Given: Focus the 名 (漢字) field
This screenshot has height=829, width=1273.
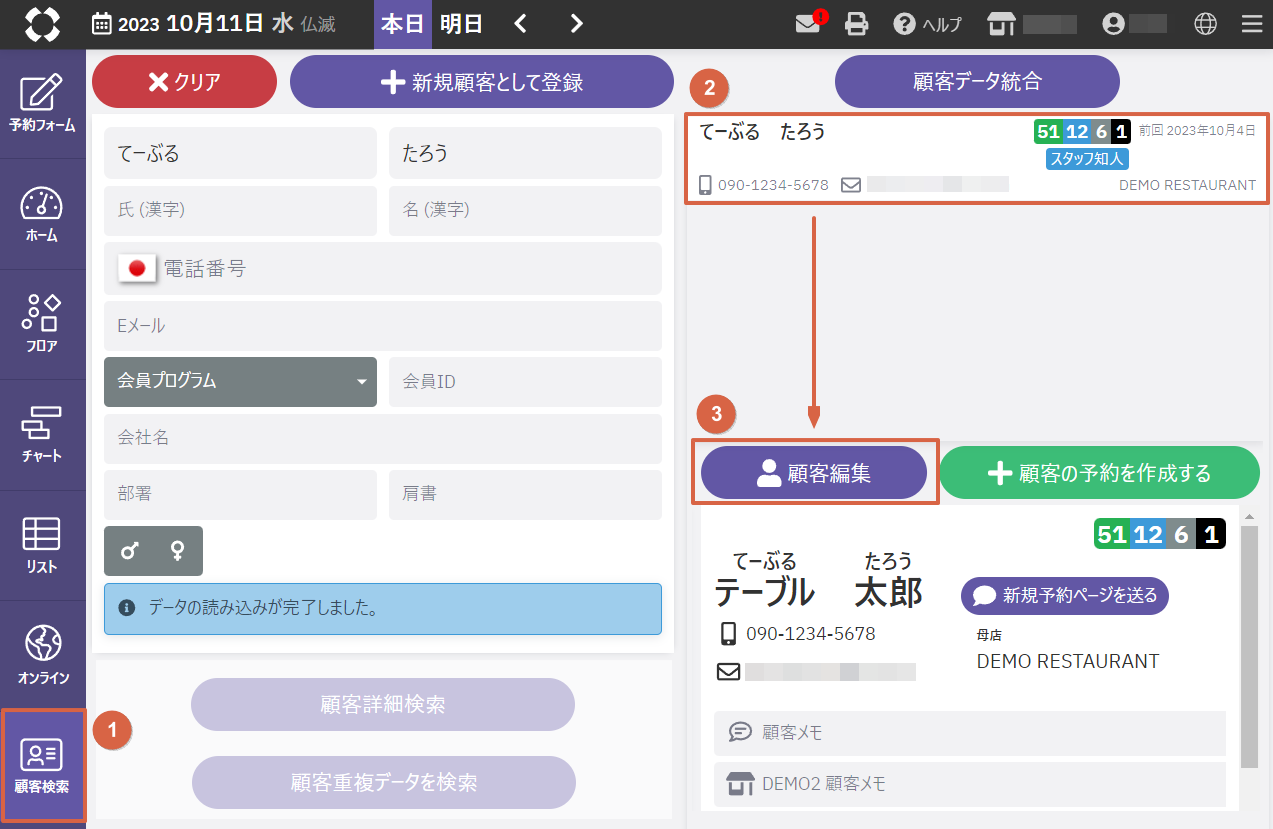Looking at the screenshot, I should (525, 210).
